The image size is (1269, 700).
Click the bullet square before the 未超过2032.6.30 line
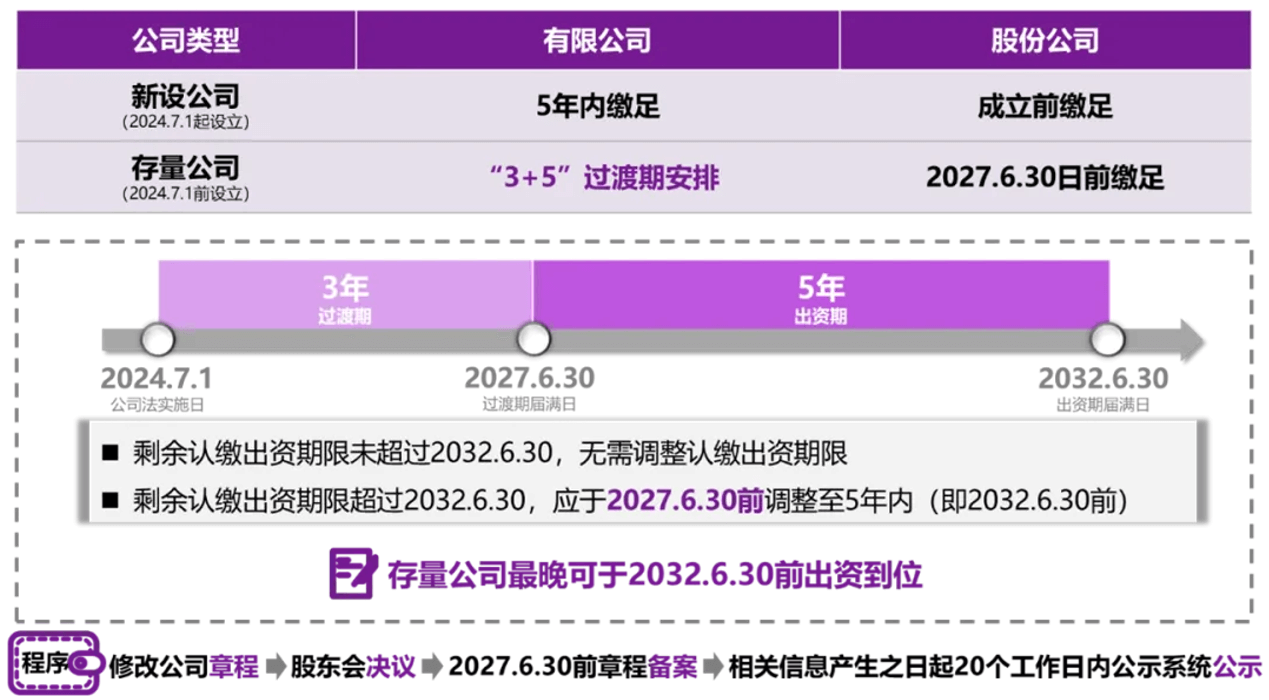(x=110, y=454)
